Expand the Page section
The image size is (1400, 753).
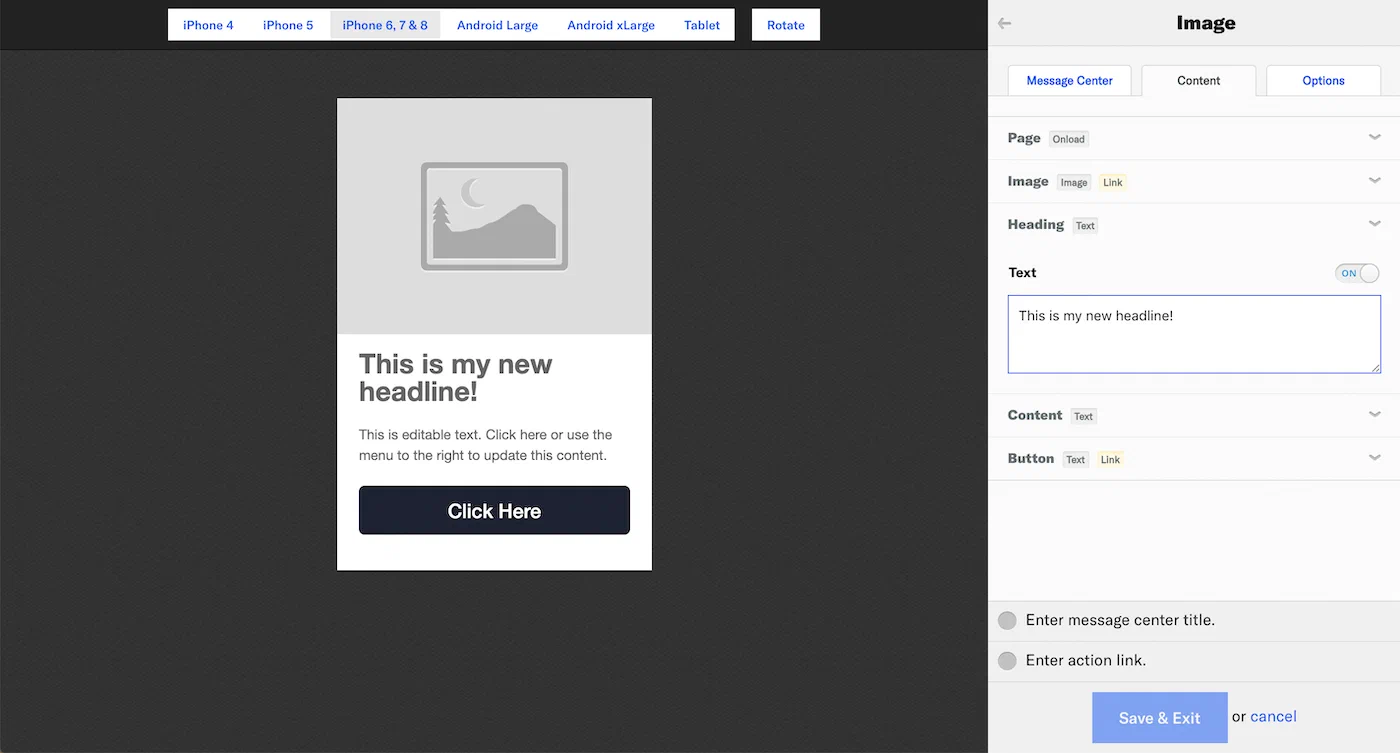click(1375, 138)
